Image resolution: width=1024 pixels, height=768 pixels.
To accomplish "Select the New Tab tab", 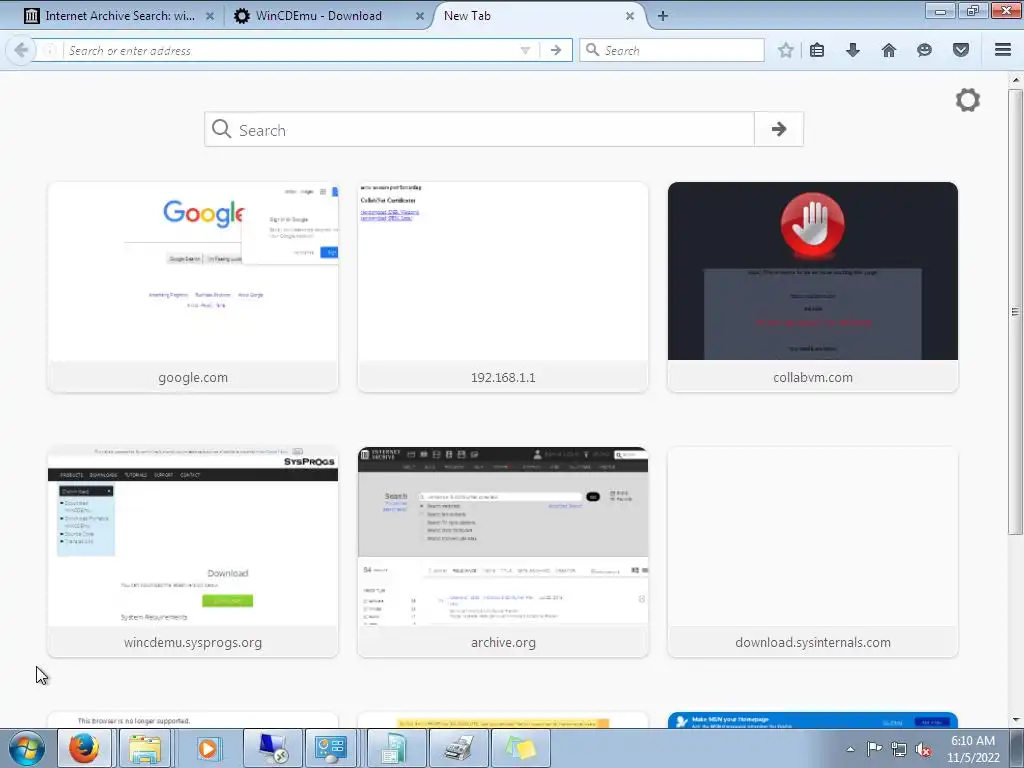I will click(532, 16).
